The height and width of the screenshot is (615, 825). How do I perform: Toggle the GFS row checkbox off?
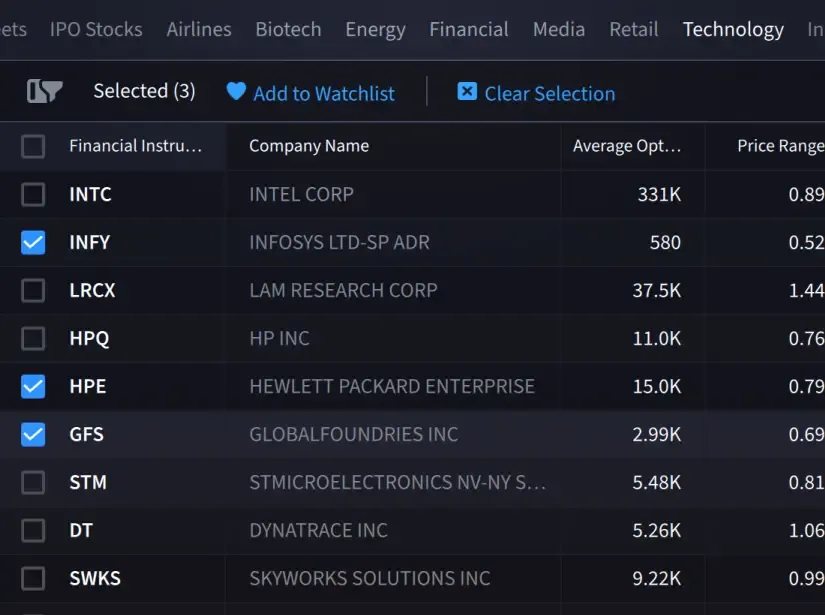coord(32,434)
